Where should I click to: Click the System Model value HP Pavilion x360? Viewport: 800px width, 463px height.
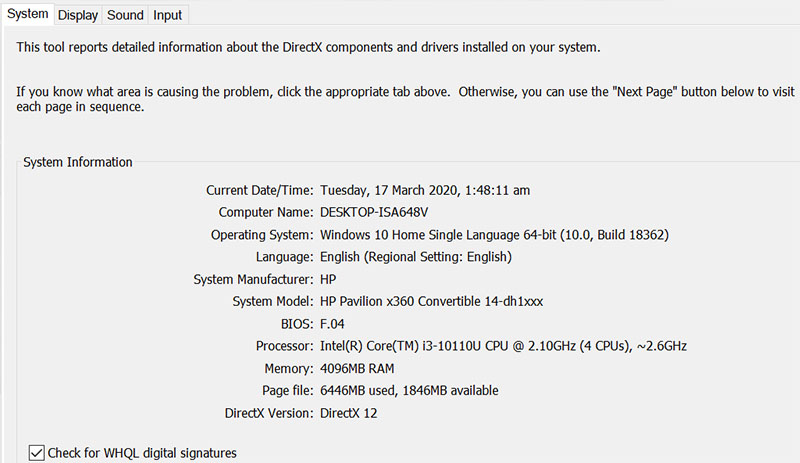point(431,301)
